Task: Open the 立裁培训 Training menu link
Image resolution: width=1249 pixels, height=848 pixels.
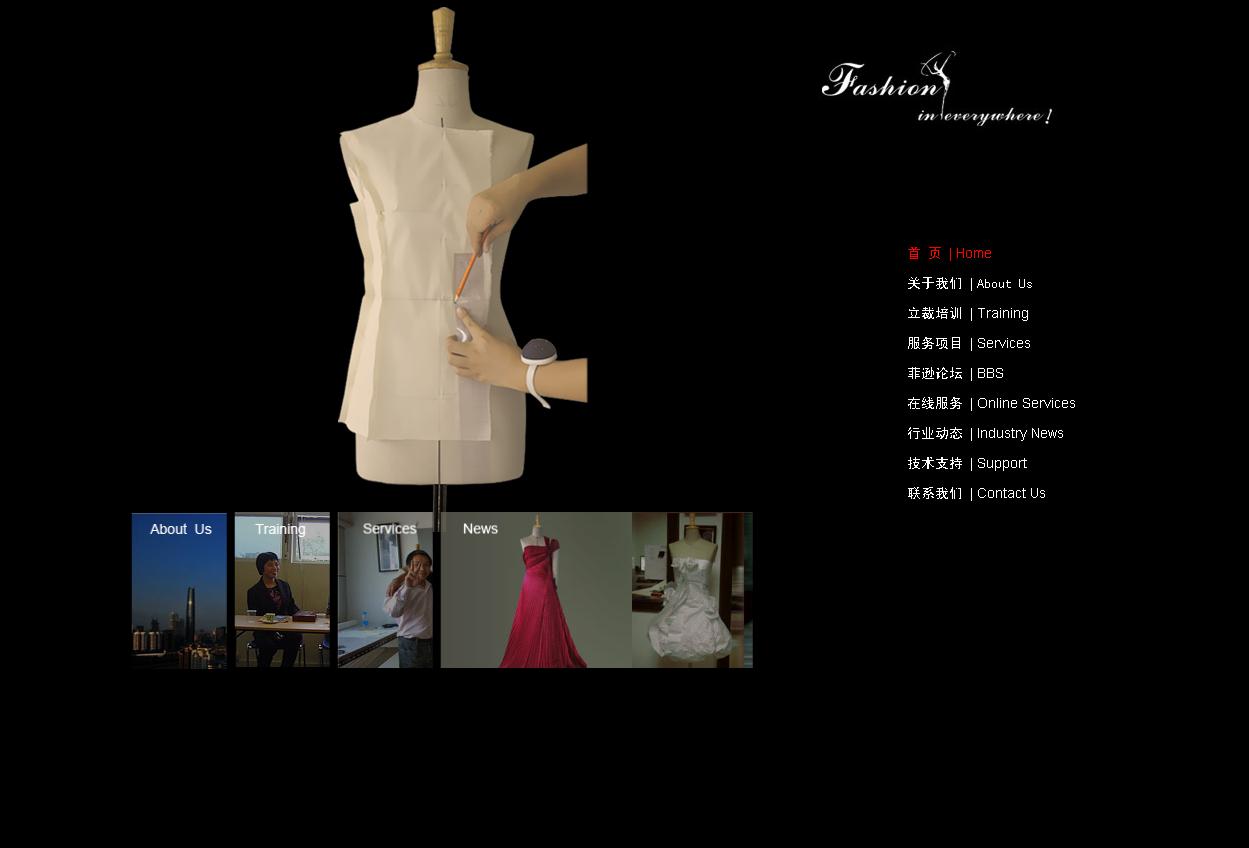Action: point(967,314)
